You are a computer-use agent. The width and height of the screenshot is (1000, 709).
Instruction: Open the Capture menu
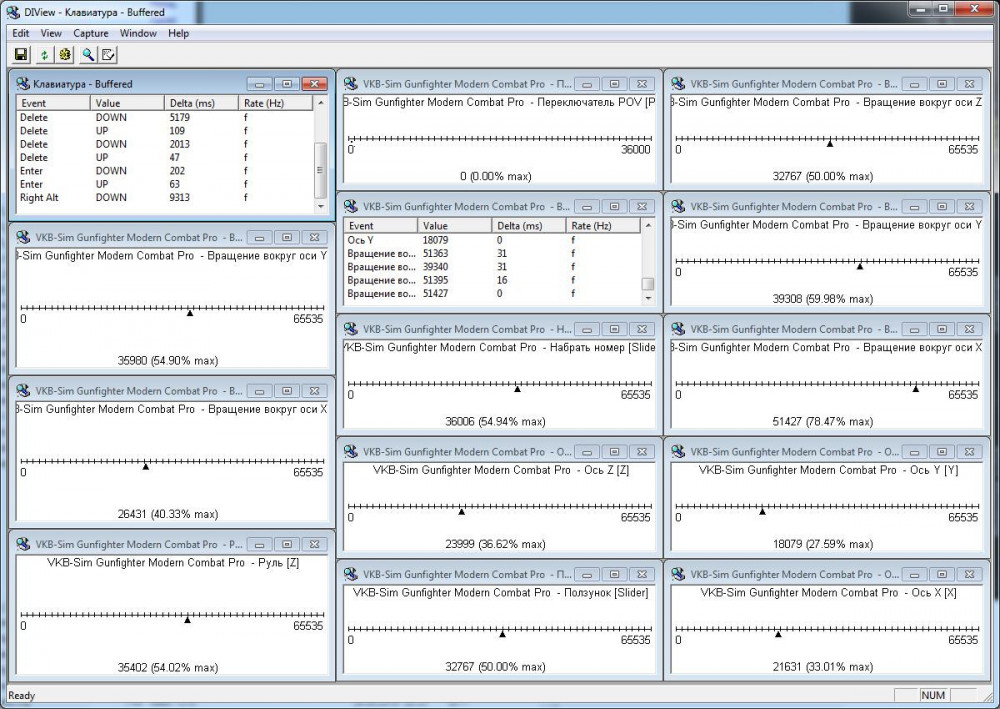click(91, 33)
